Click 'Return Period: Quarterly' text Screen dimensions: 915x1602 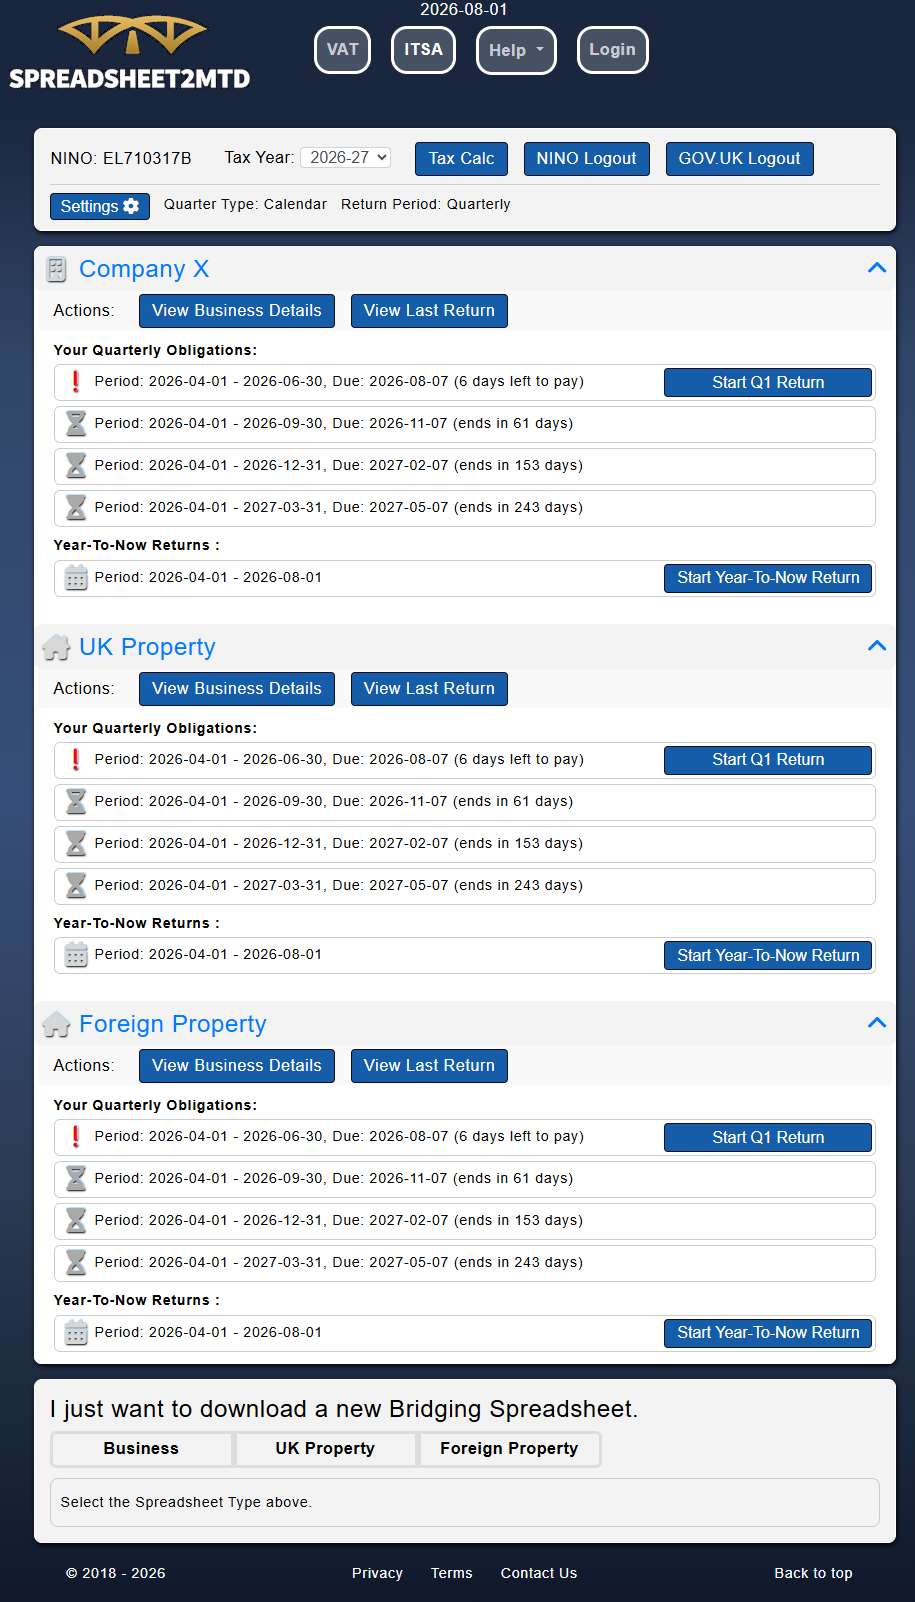[x=426, y=204]
